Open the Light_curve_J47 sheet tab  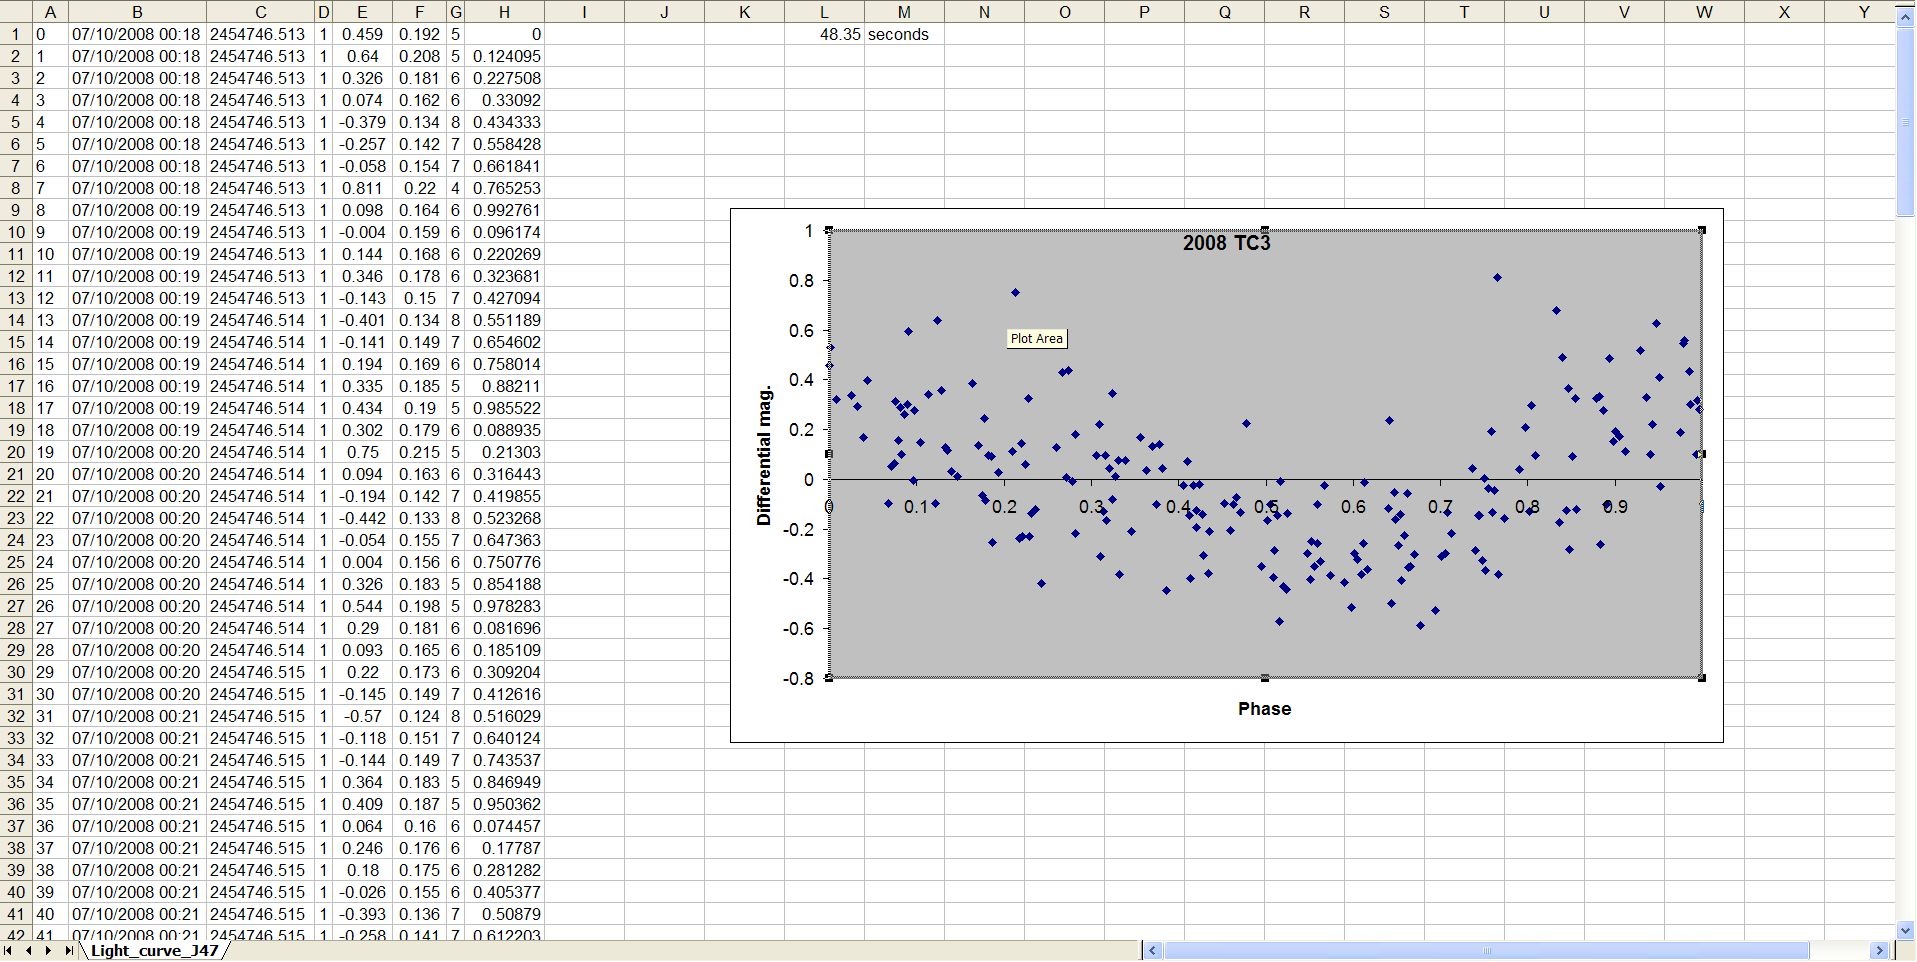point(154,951)
